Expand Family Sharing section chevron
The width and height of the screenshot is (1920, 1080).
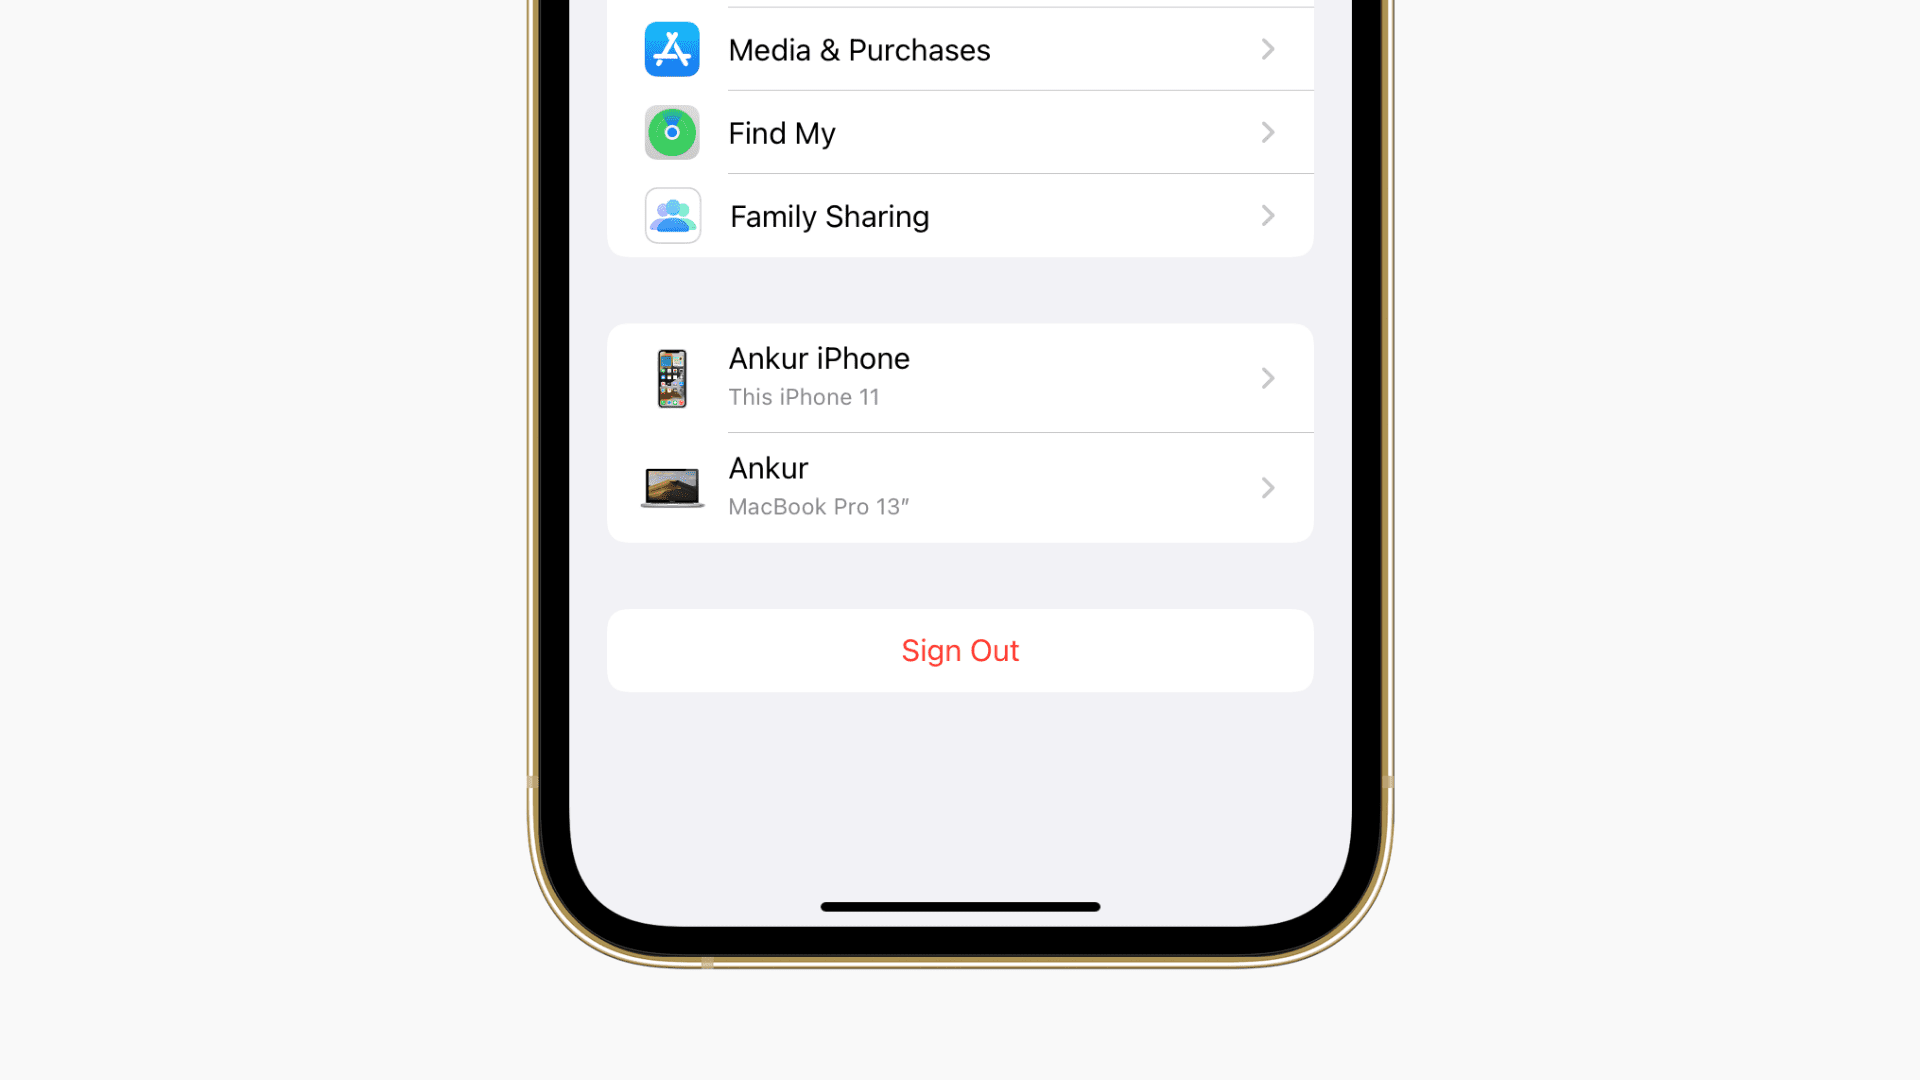coord(1267,215)
